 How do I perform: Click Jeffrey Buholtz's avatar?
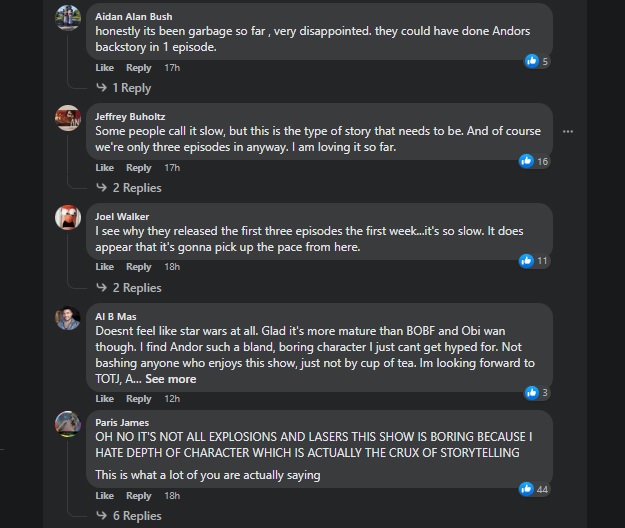click(x=68, y=117)
